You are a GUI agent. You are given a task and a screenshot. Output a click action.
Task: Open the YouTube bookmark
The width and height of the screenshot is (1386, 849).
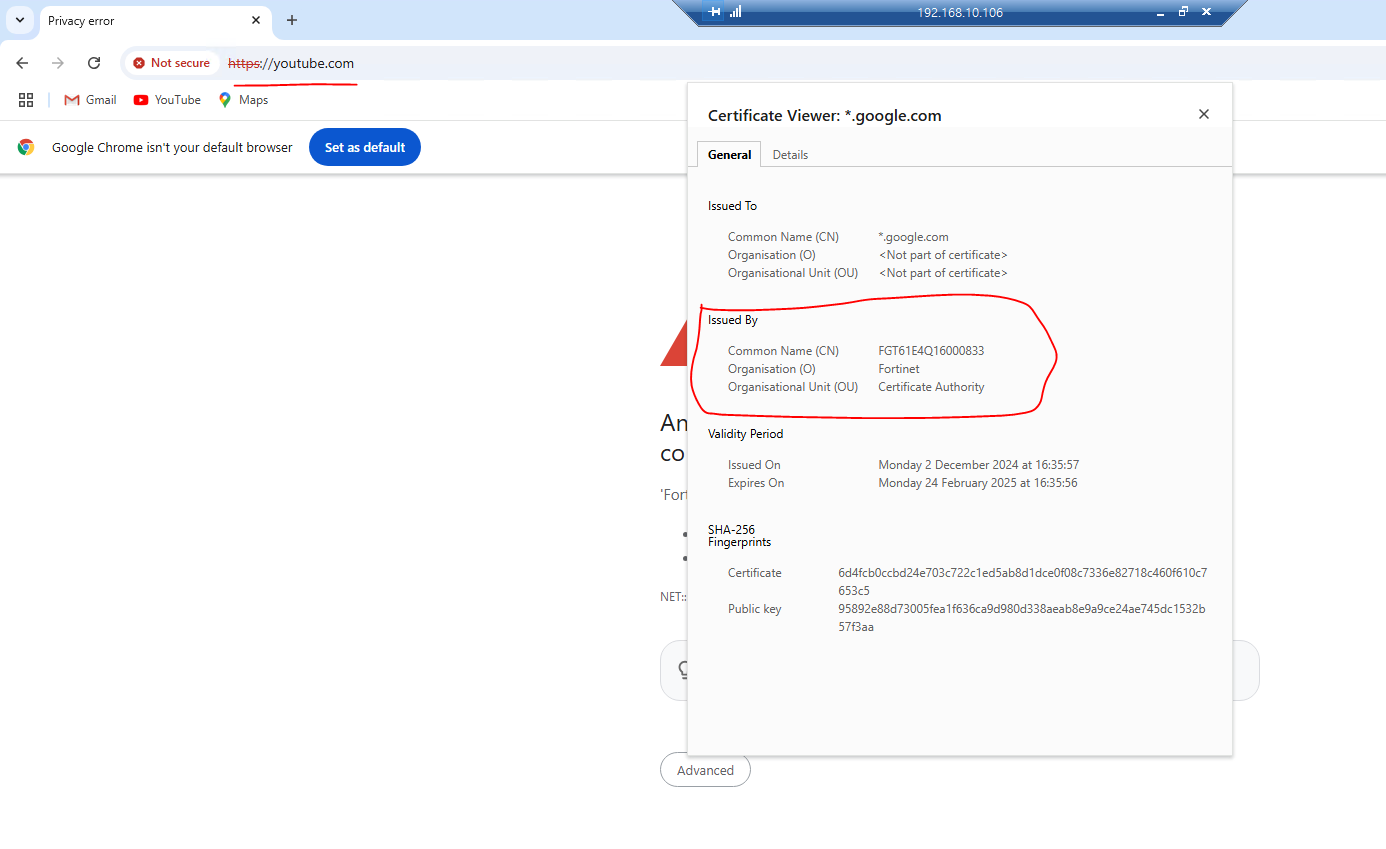pyautogui.click(x=167, y=100)
